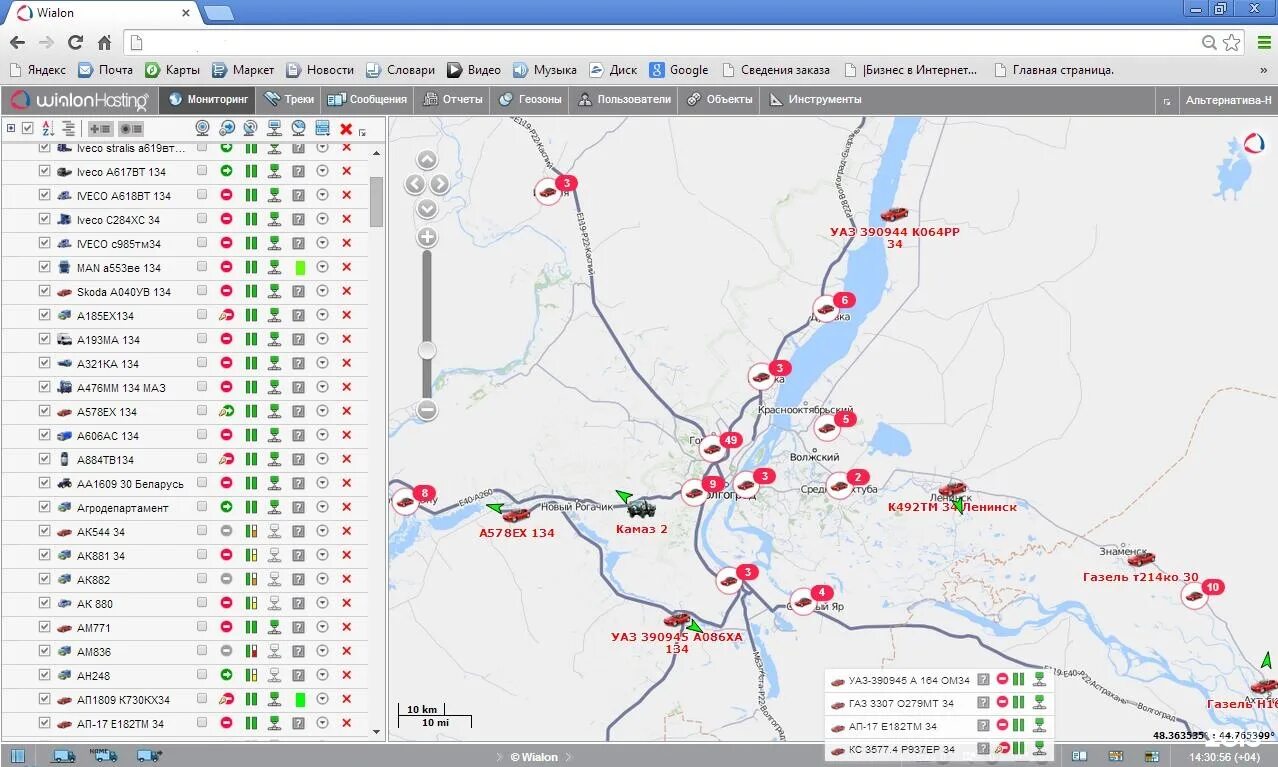The image size is (1278, 767).
Task: Remove Iveco A617BT 134 with its red X
Action: click(x=346, y=171)
